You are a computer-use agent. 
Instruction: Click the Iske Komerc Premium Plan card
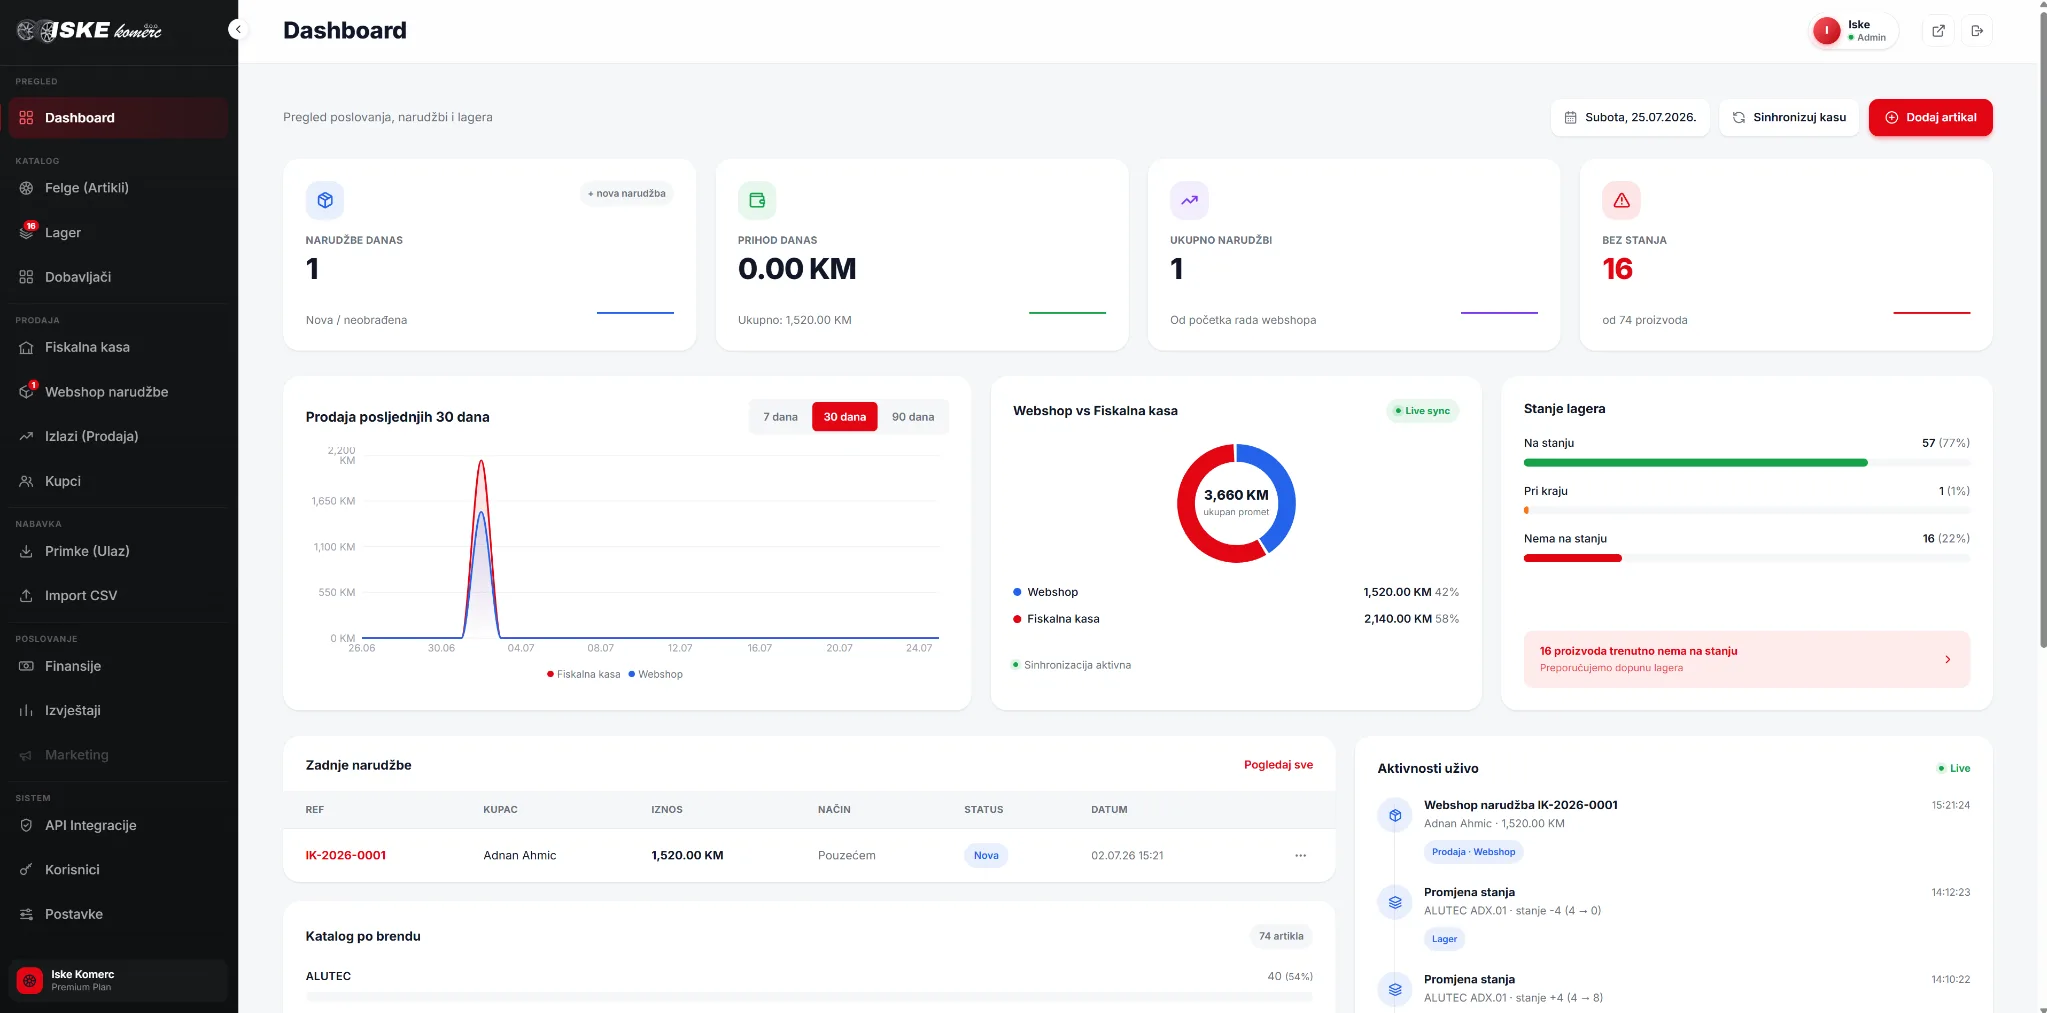coord(118,980)
